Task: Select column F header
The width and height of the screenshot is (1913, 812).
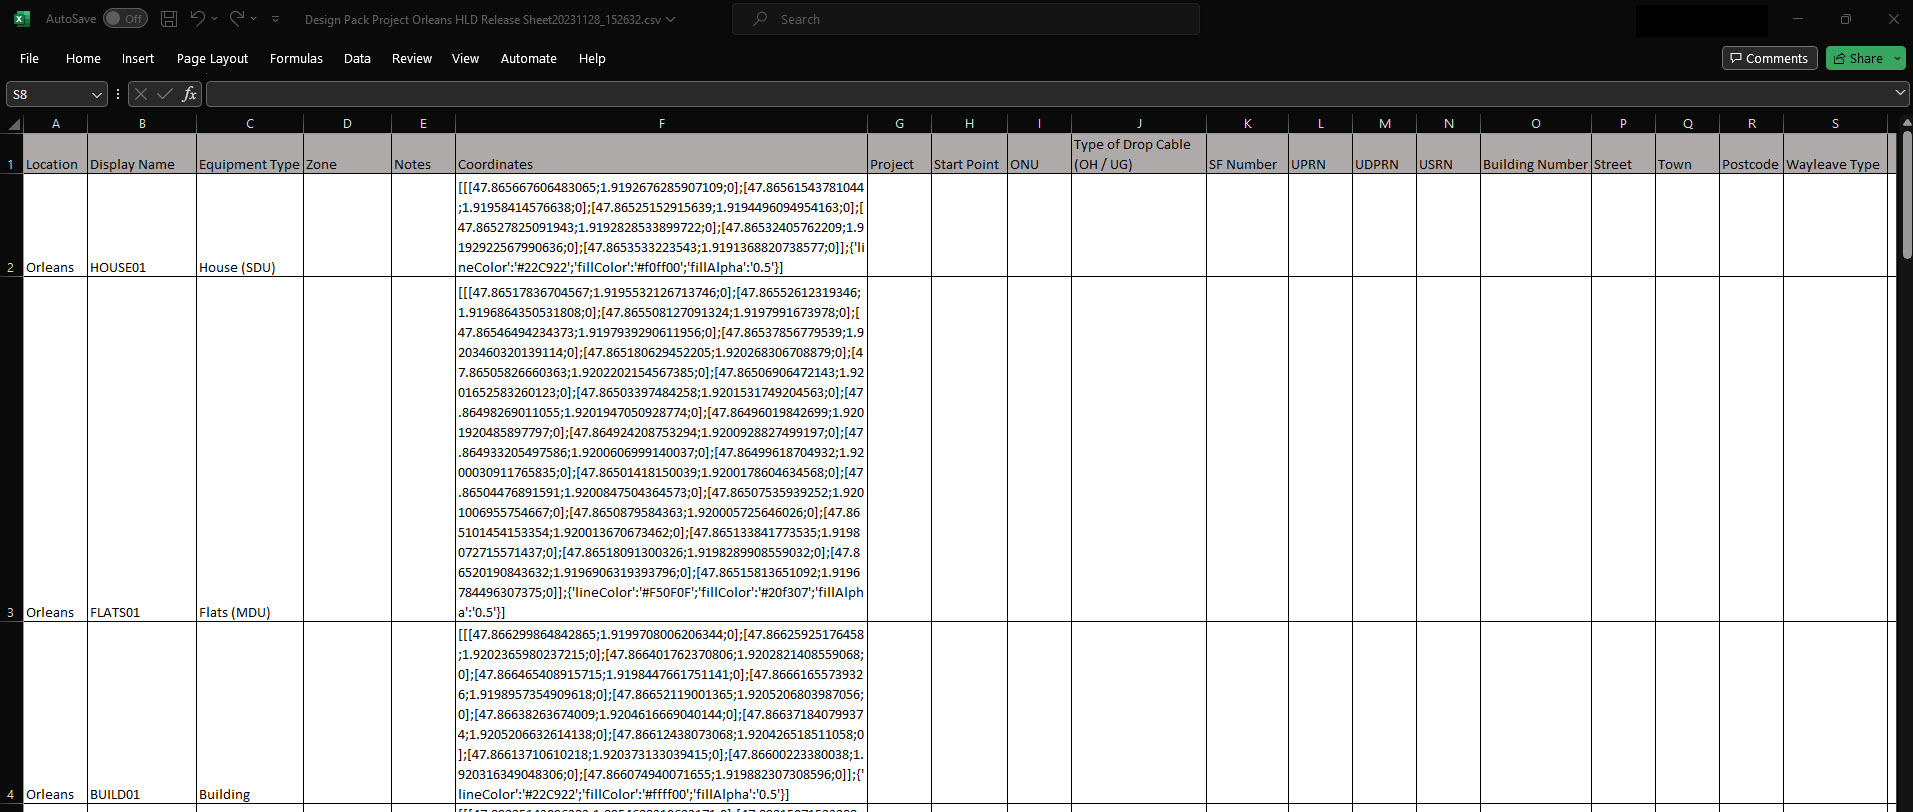Action: point(661,124)
